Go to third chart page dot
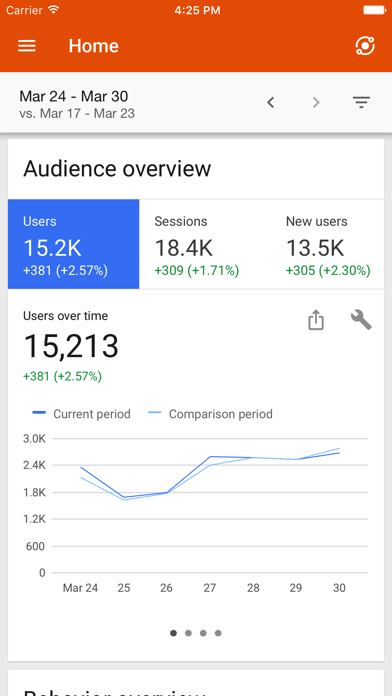Screen dimensions: 392x696 point(203,633)
